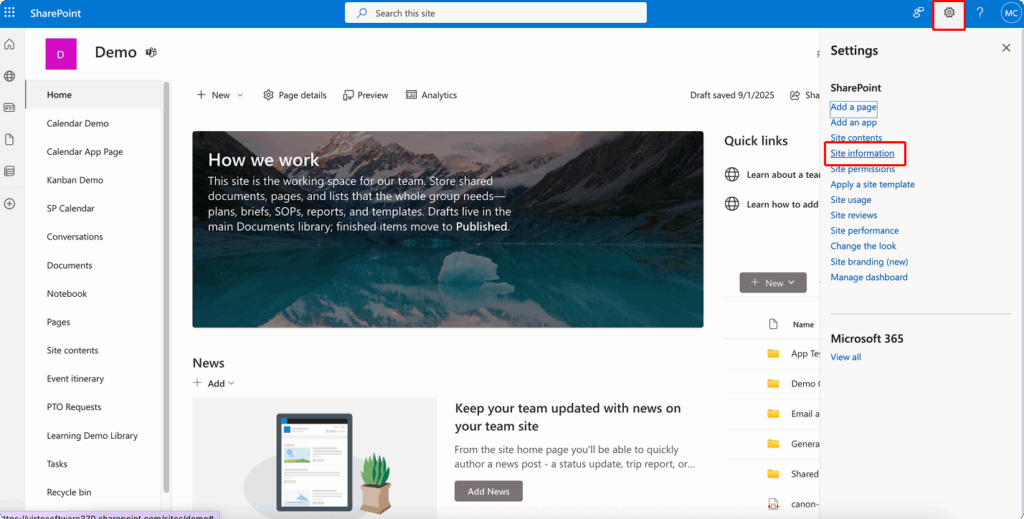The width and height of the screenshot is (1024, 519).
Task: Select Documents in the left navigation
Action: 69,265
